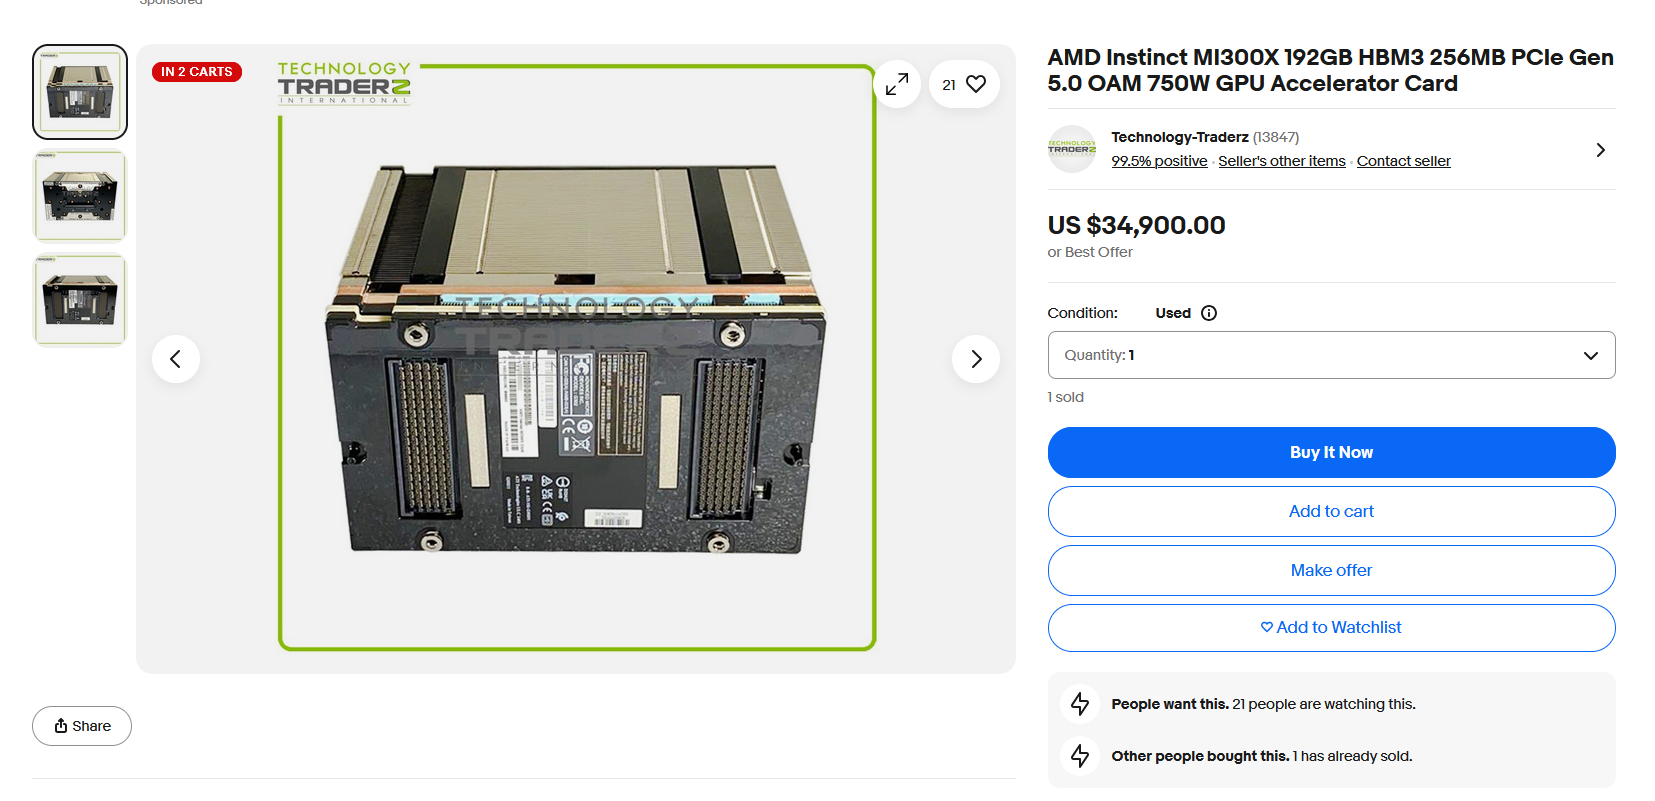Click the Technology-Traderz seller logo avatar
This screenshot has height=801, width=1655.
tap(1072, 149)
